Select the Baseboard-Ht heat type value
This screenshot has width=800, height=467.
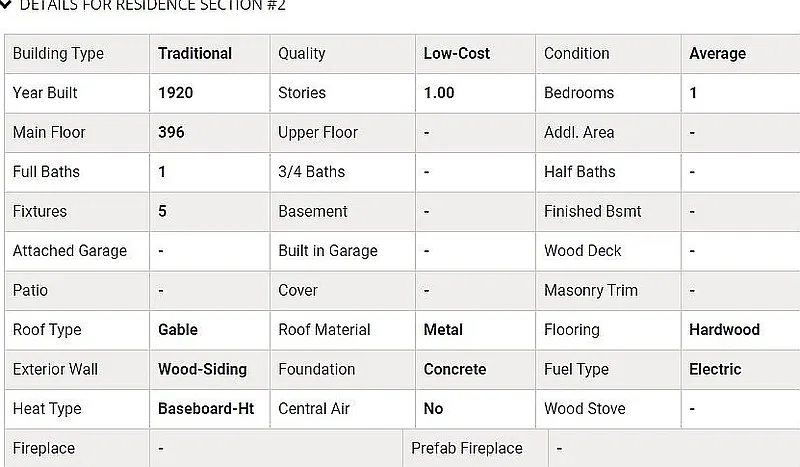206,409
